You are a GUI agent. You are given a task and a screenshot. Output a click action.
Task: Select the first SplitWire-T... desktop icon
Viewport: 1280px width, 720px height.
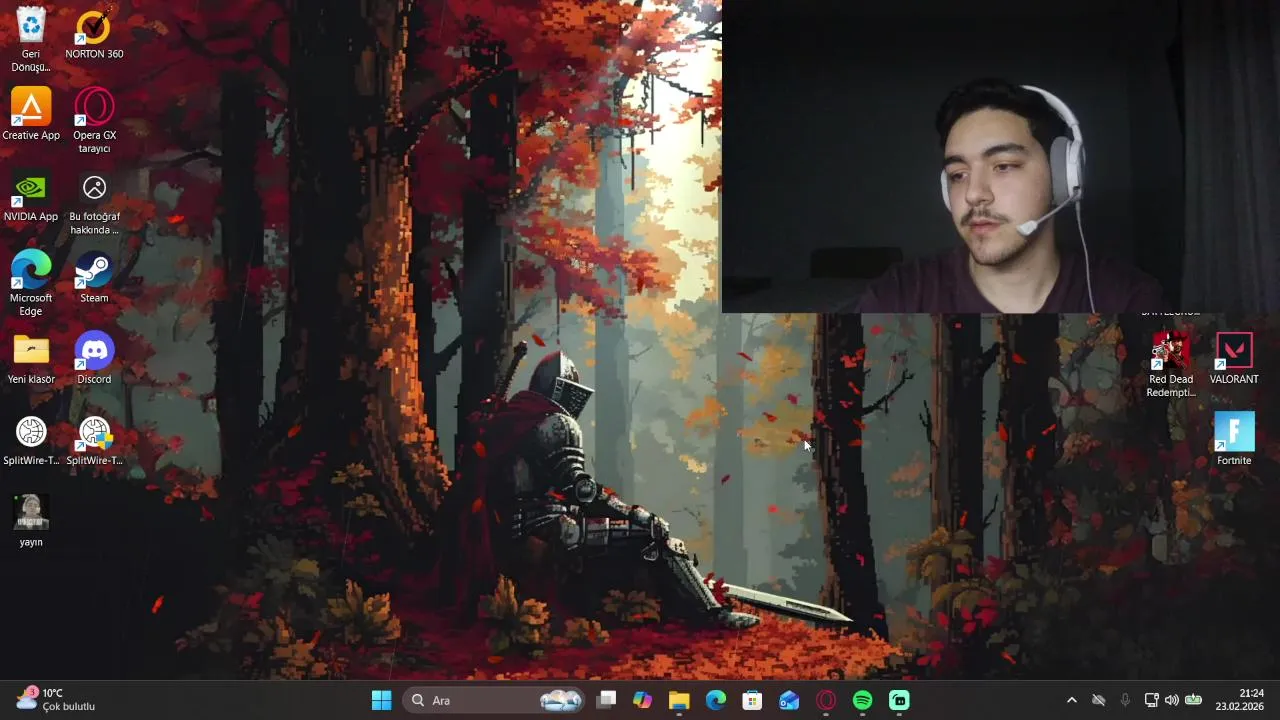click(x=31, y=439)
